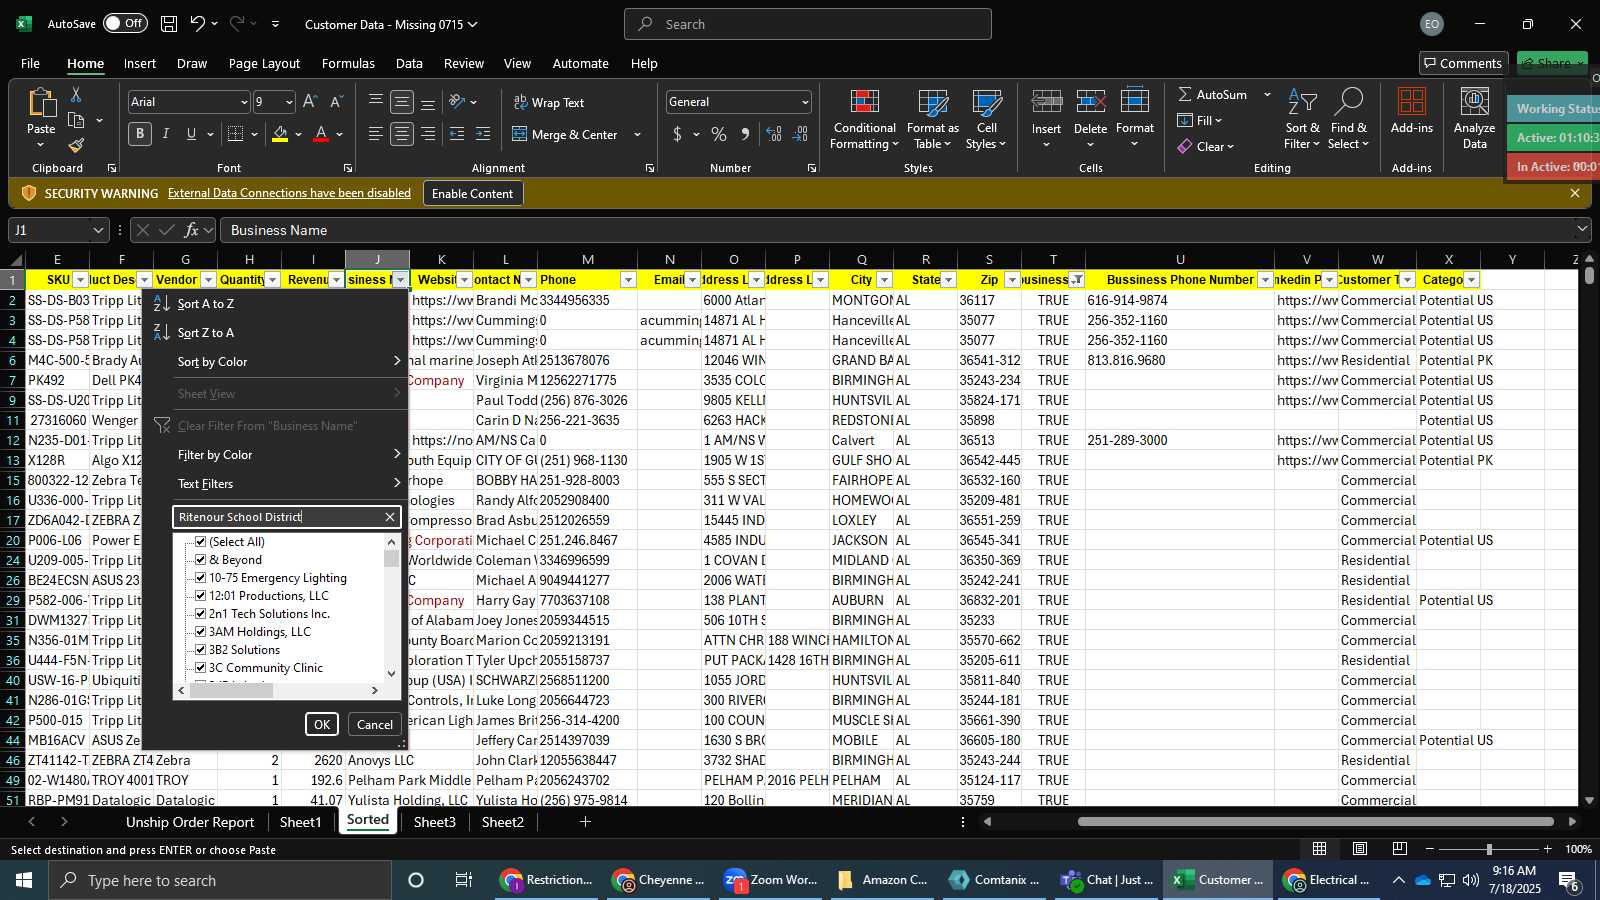Open Find & Select
1600x900 pixels.
tap(1349, 119)
